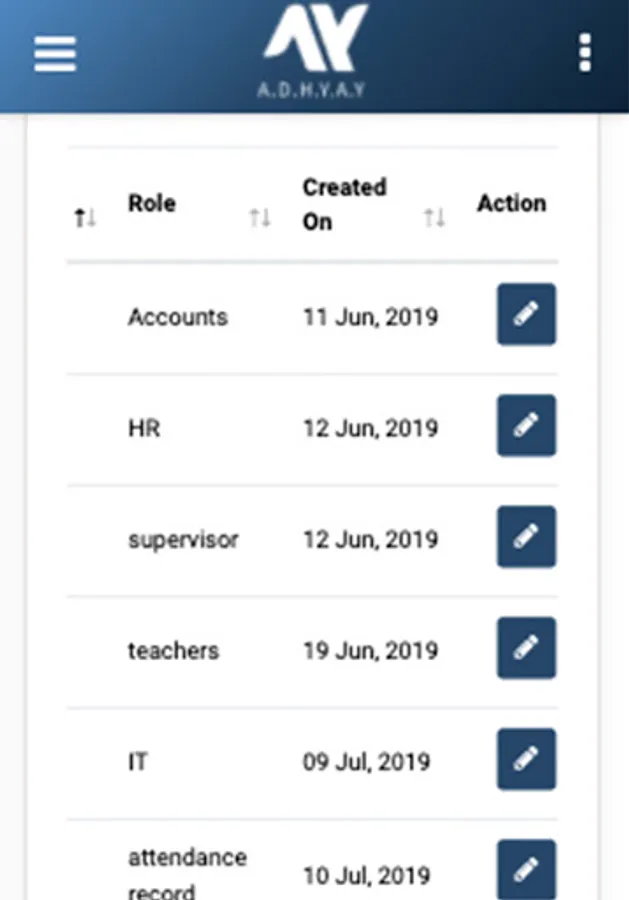Edit the teachers role
629x900 pixels.
click(x=526, y=648)
